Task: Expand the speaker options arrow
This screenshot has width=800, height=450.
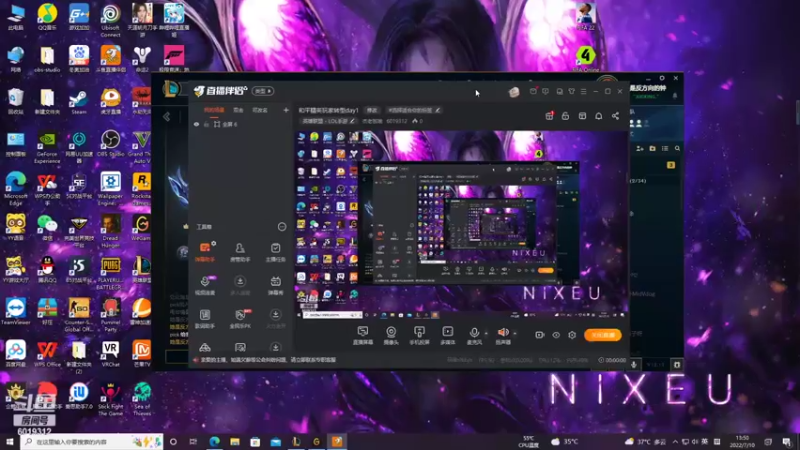Action: (x=514, y=334)
